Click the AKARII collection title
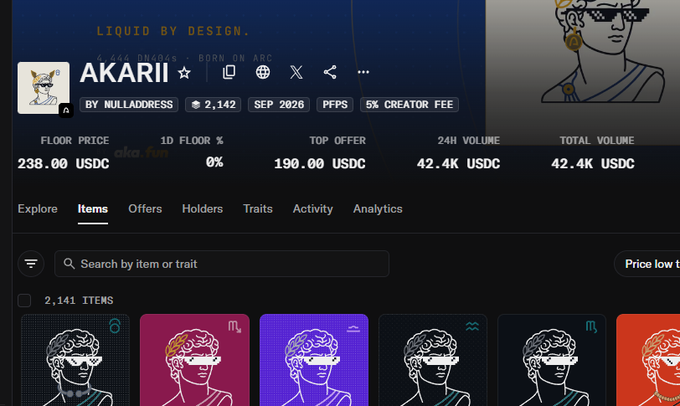Viewport: 680px width, 406px height. click(x=124, y=72)
